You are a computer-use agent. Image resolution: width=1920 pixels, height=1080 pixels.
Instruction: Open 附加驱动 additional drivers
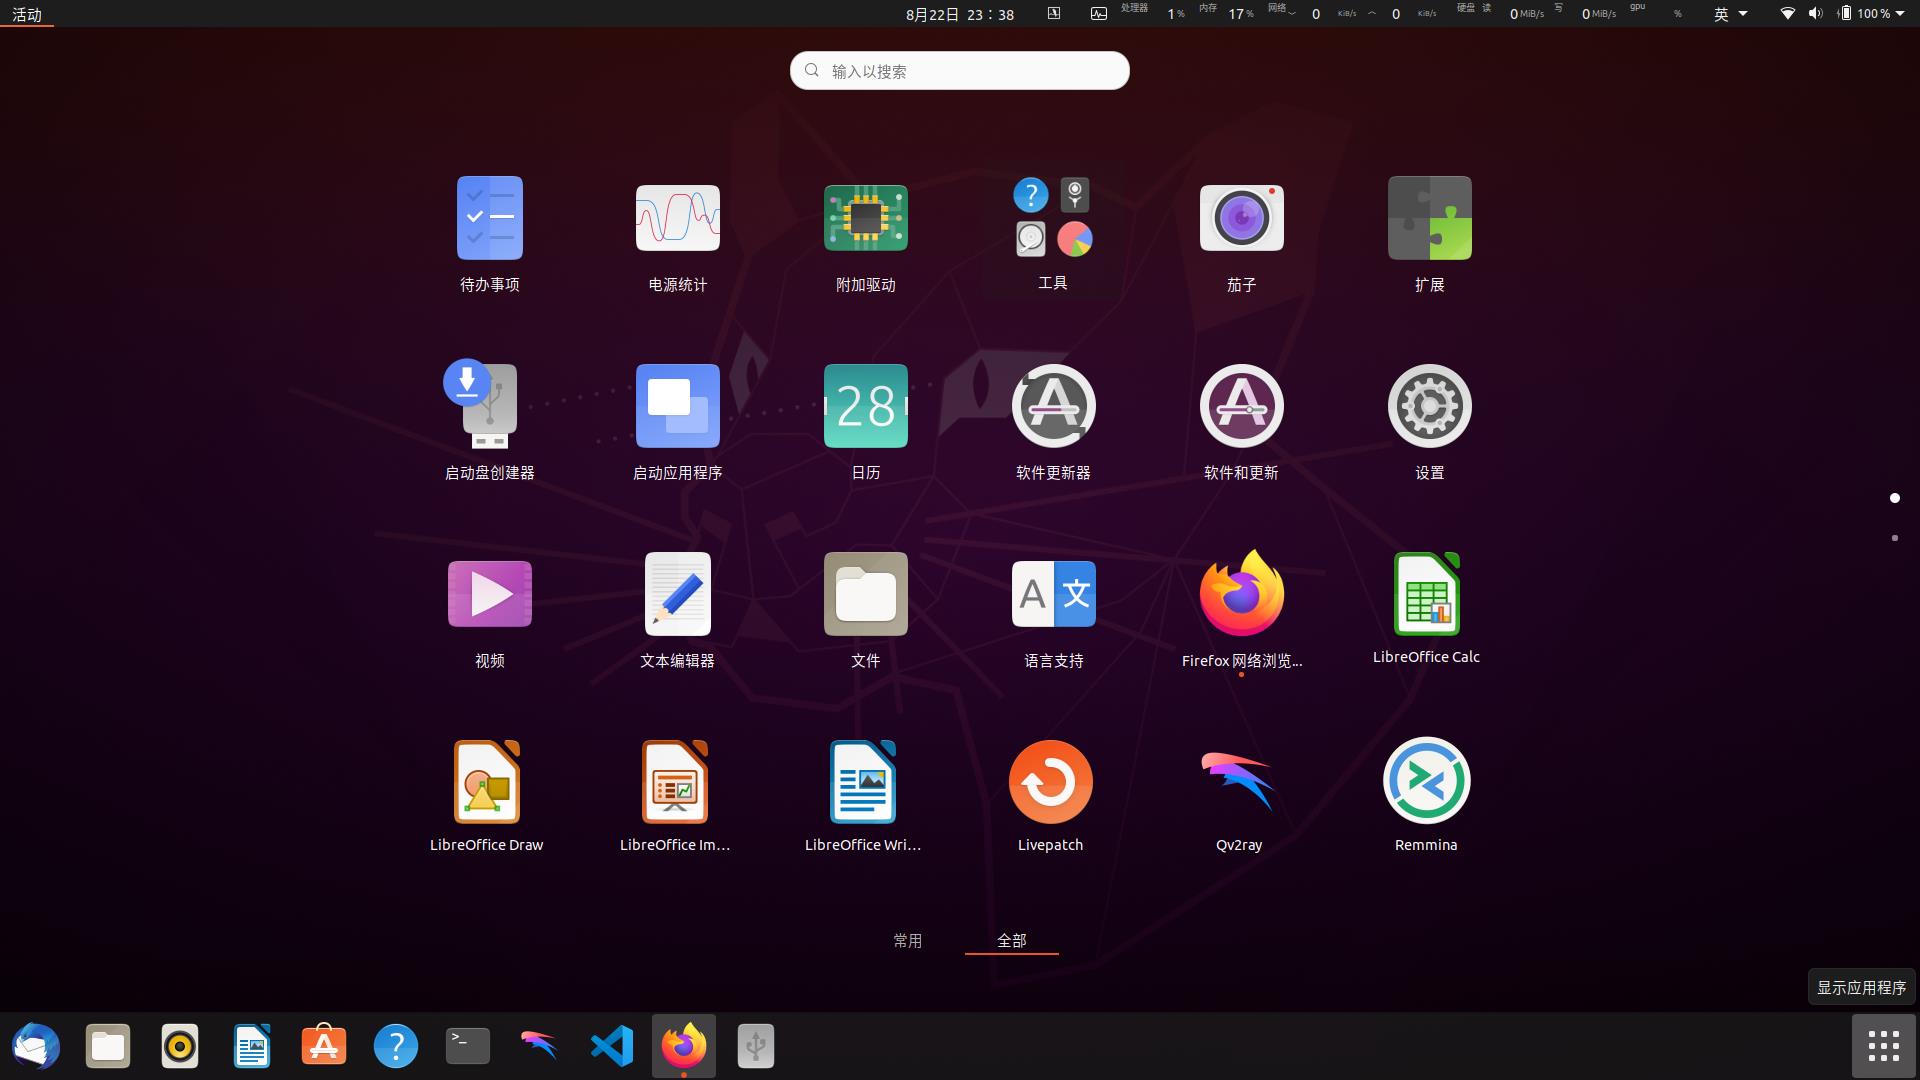tap(866, 235)
